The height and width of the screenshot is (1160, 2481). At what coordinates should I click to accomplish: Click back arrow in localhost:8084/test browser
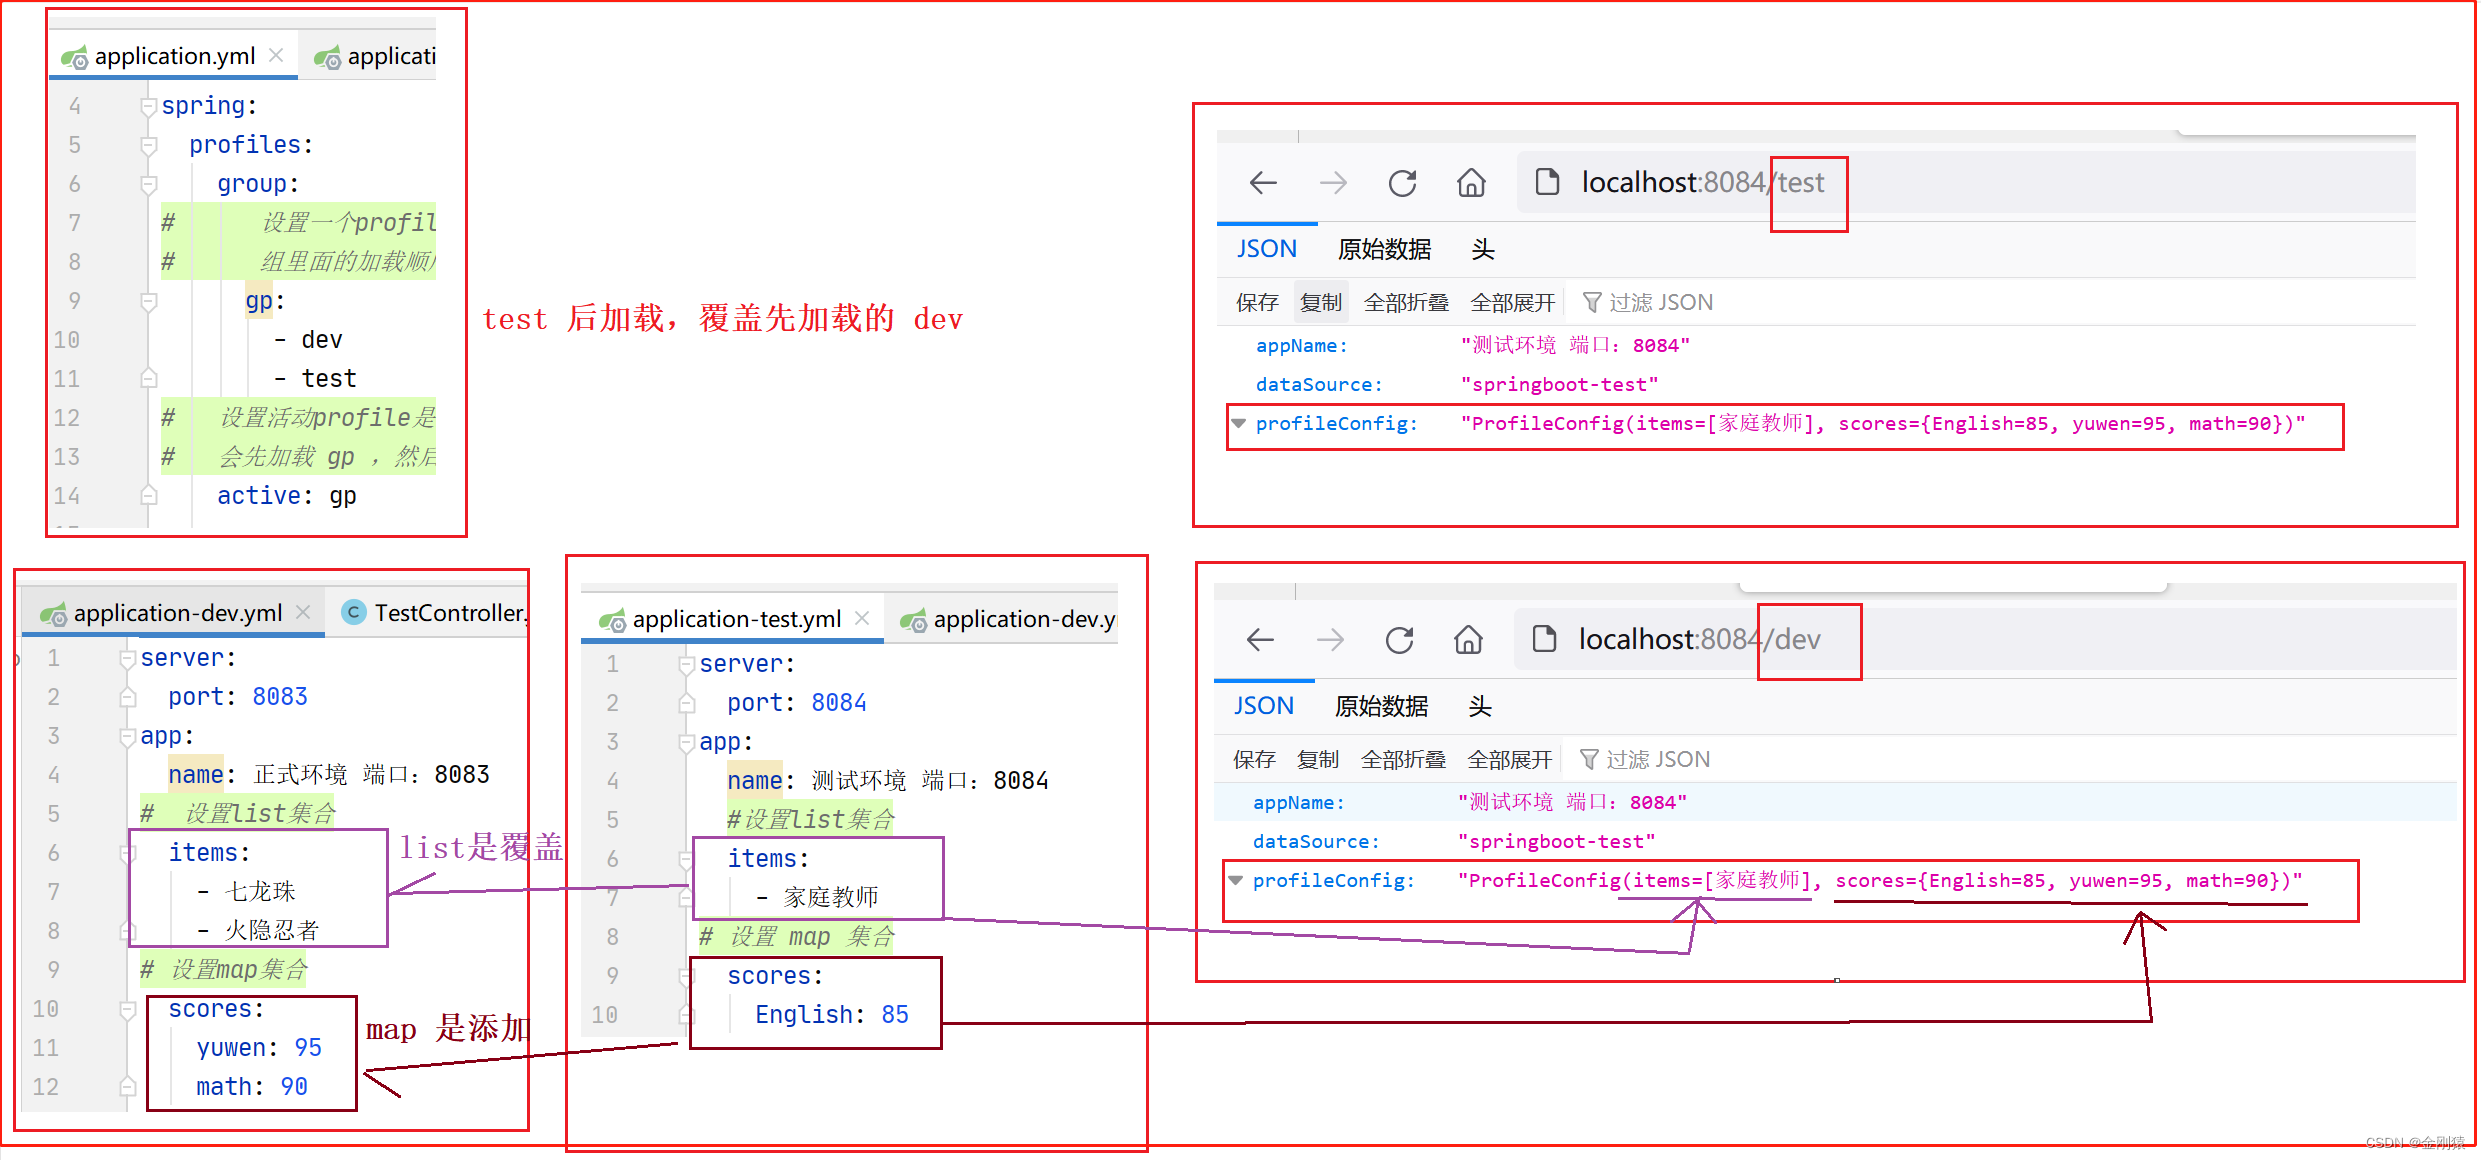pyautogui.click(x=1263, y=182)
